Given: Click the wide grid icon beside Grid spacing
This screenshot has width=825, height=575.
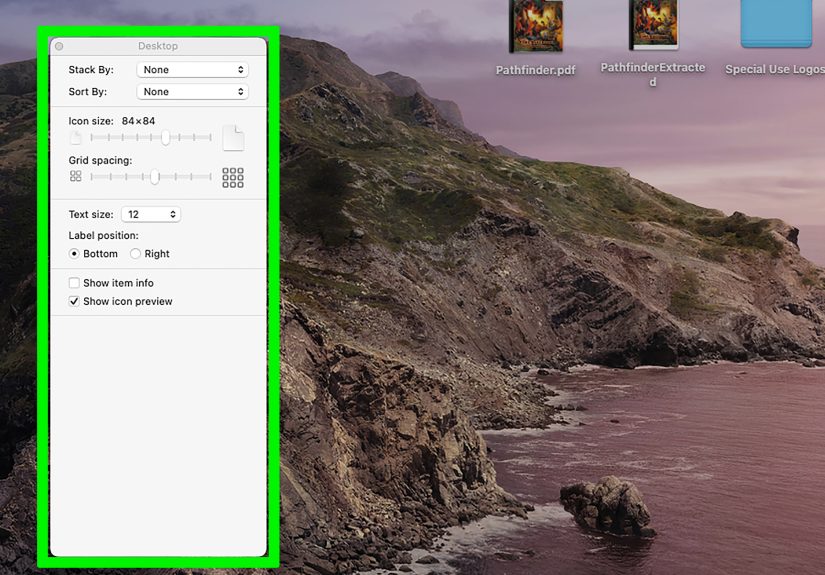Looking at the screenshot, I should pyautogui.click(x=233, y=178).
